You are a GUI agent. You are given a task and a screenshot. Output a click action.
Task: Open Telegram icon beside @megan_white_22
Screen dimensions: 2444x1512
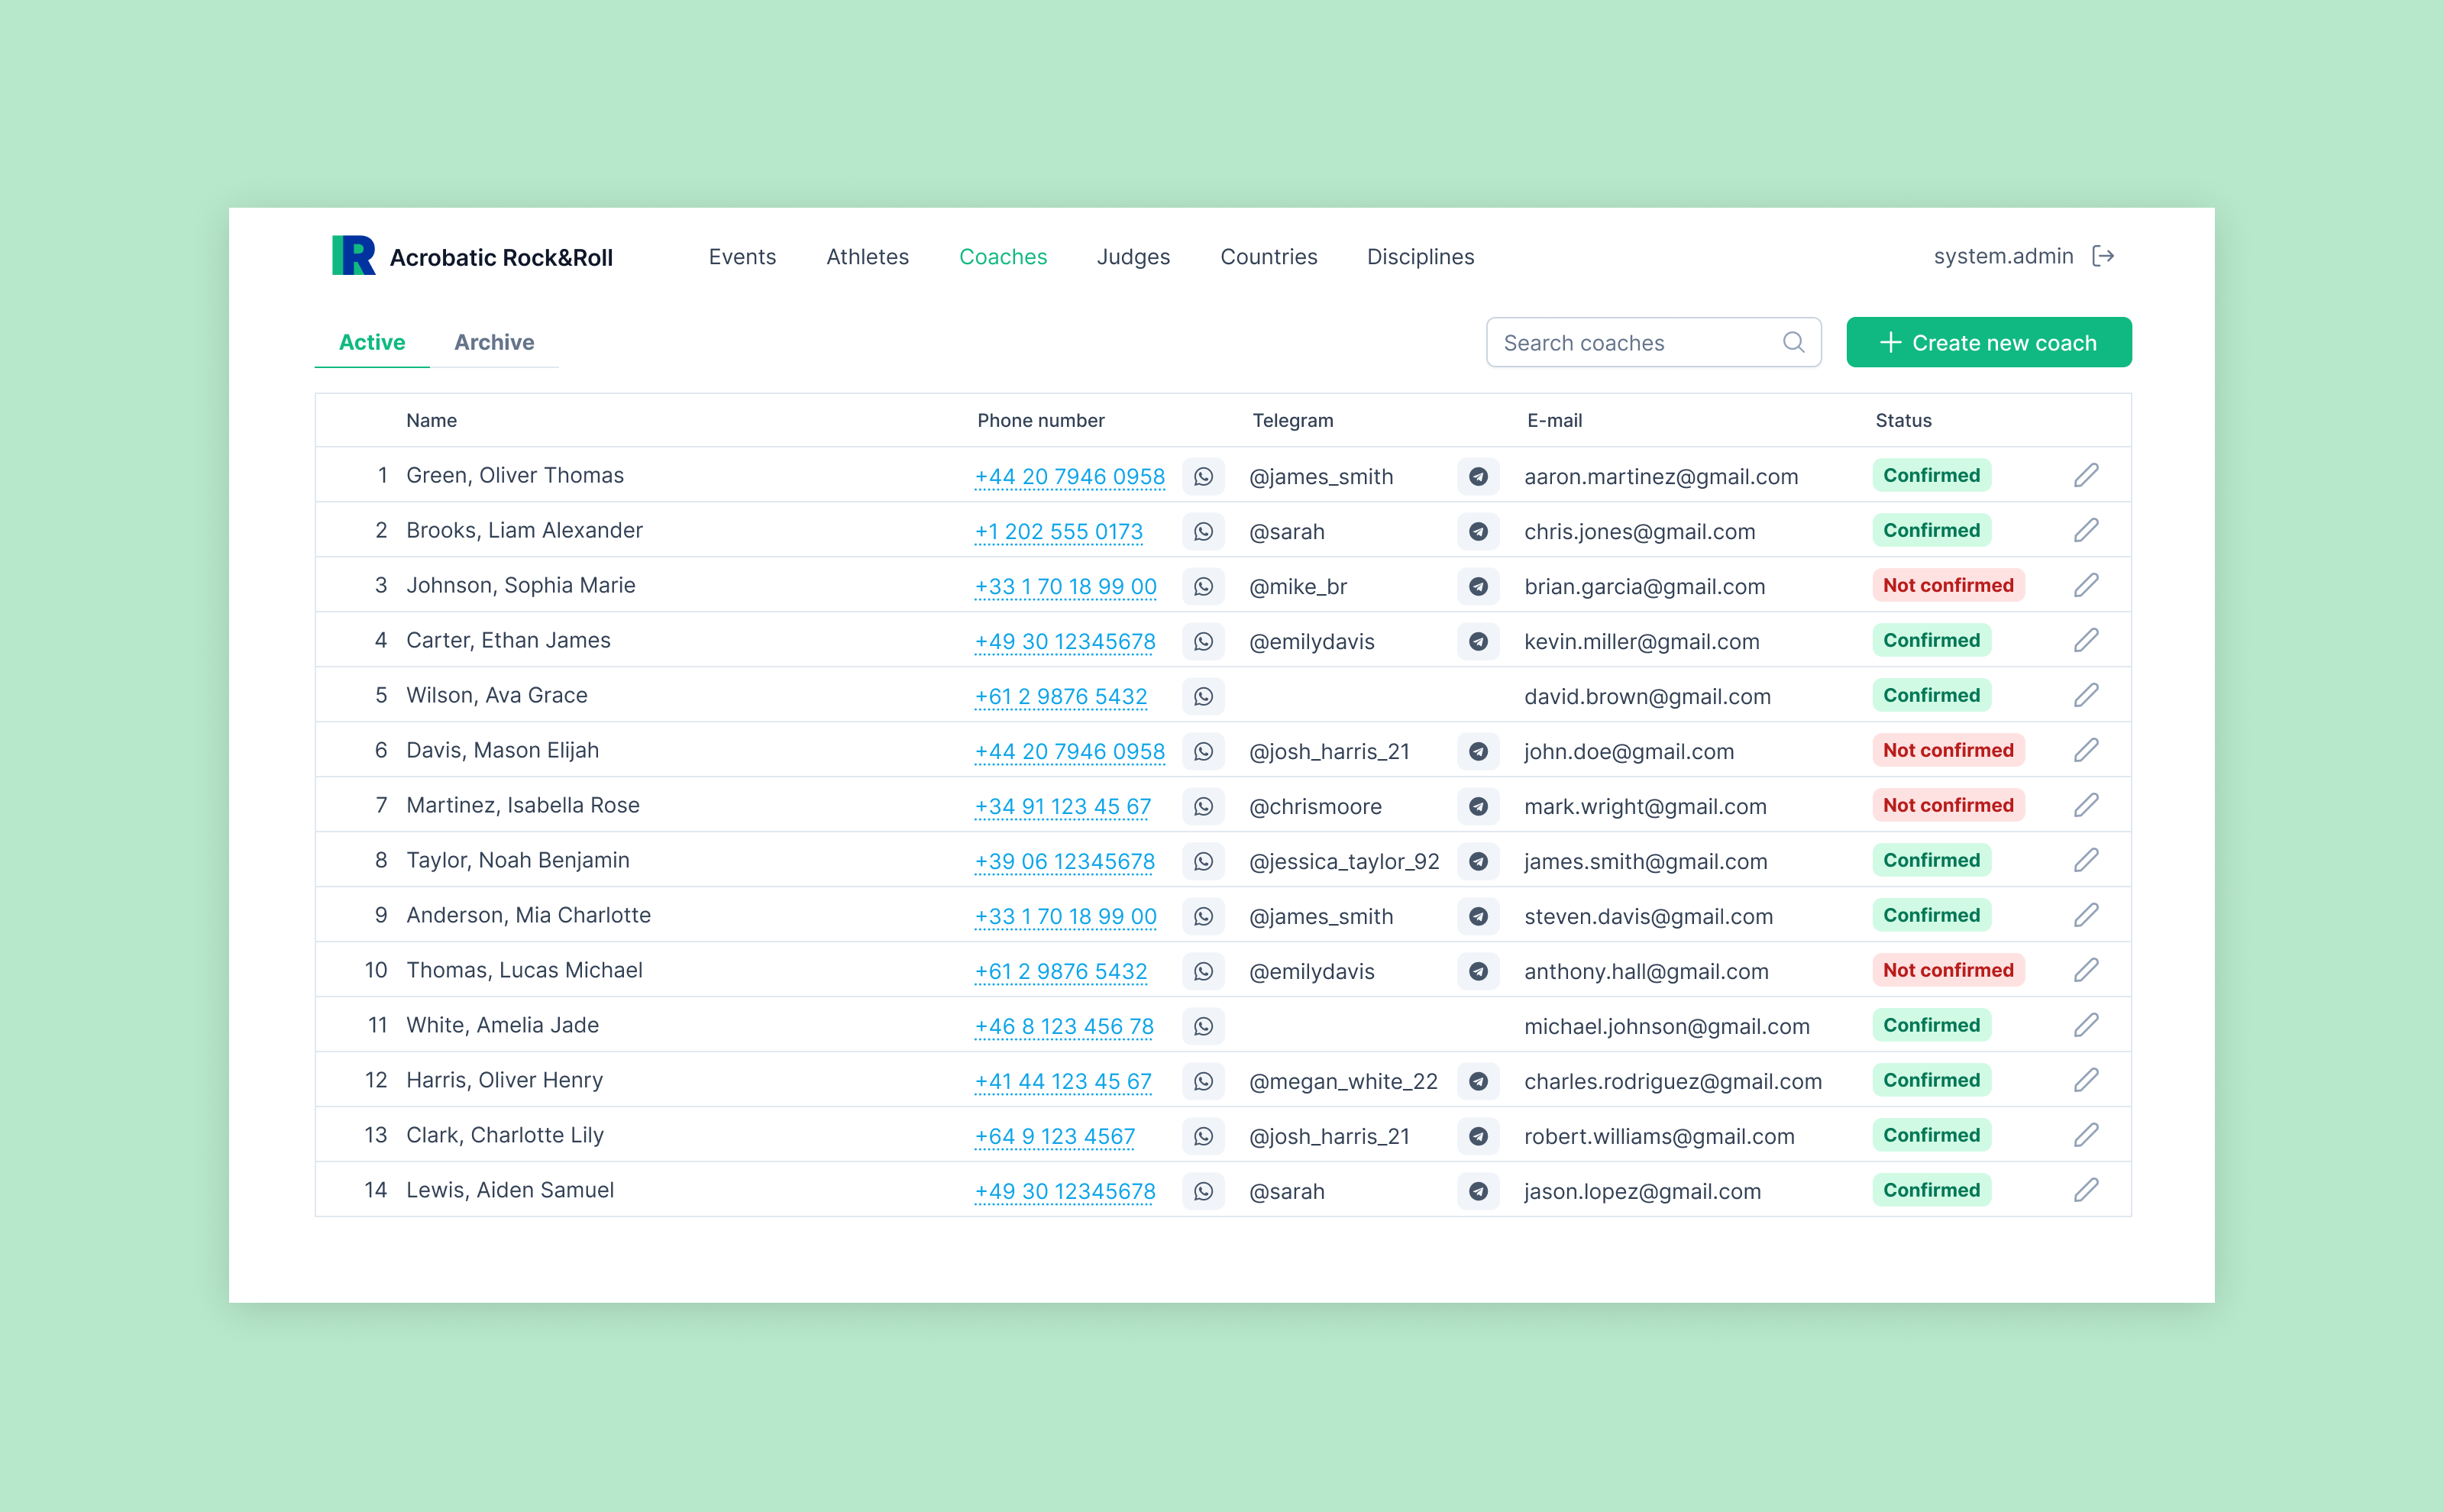1478,1081
